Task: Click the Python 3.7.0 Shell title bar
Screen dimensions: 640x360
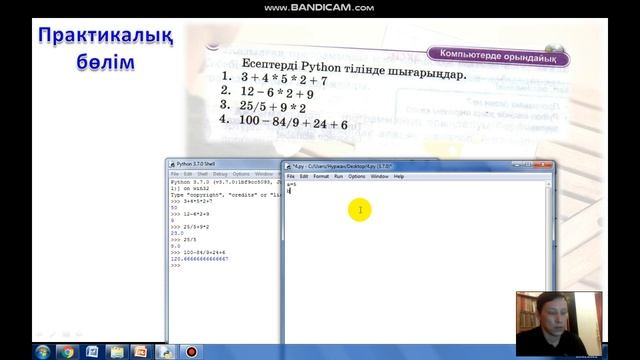Action: tap(224, 164)
